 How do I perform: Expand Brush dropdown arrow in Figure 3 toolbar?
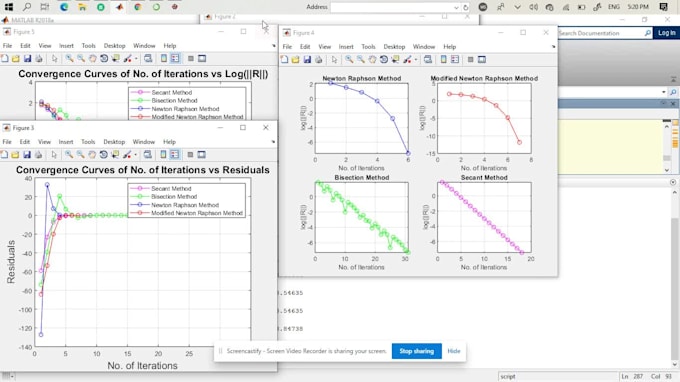click(135, 155)
